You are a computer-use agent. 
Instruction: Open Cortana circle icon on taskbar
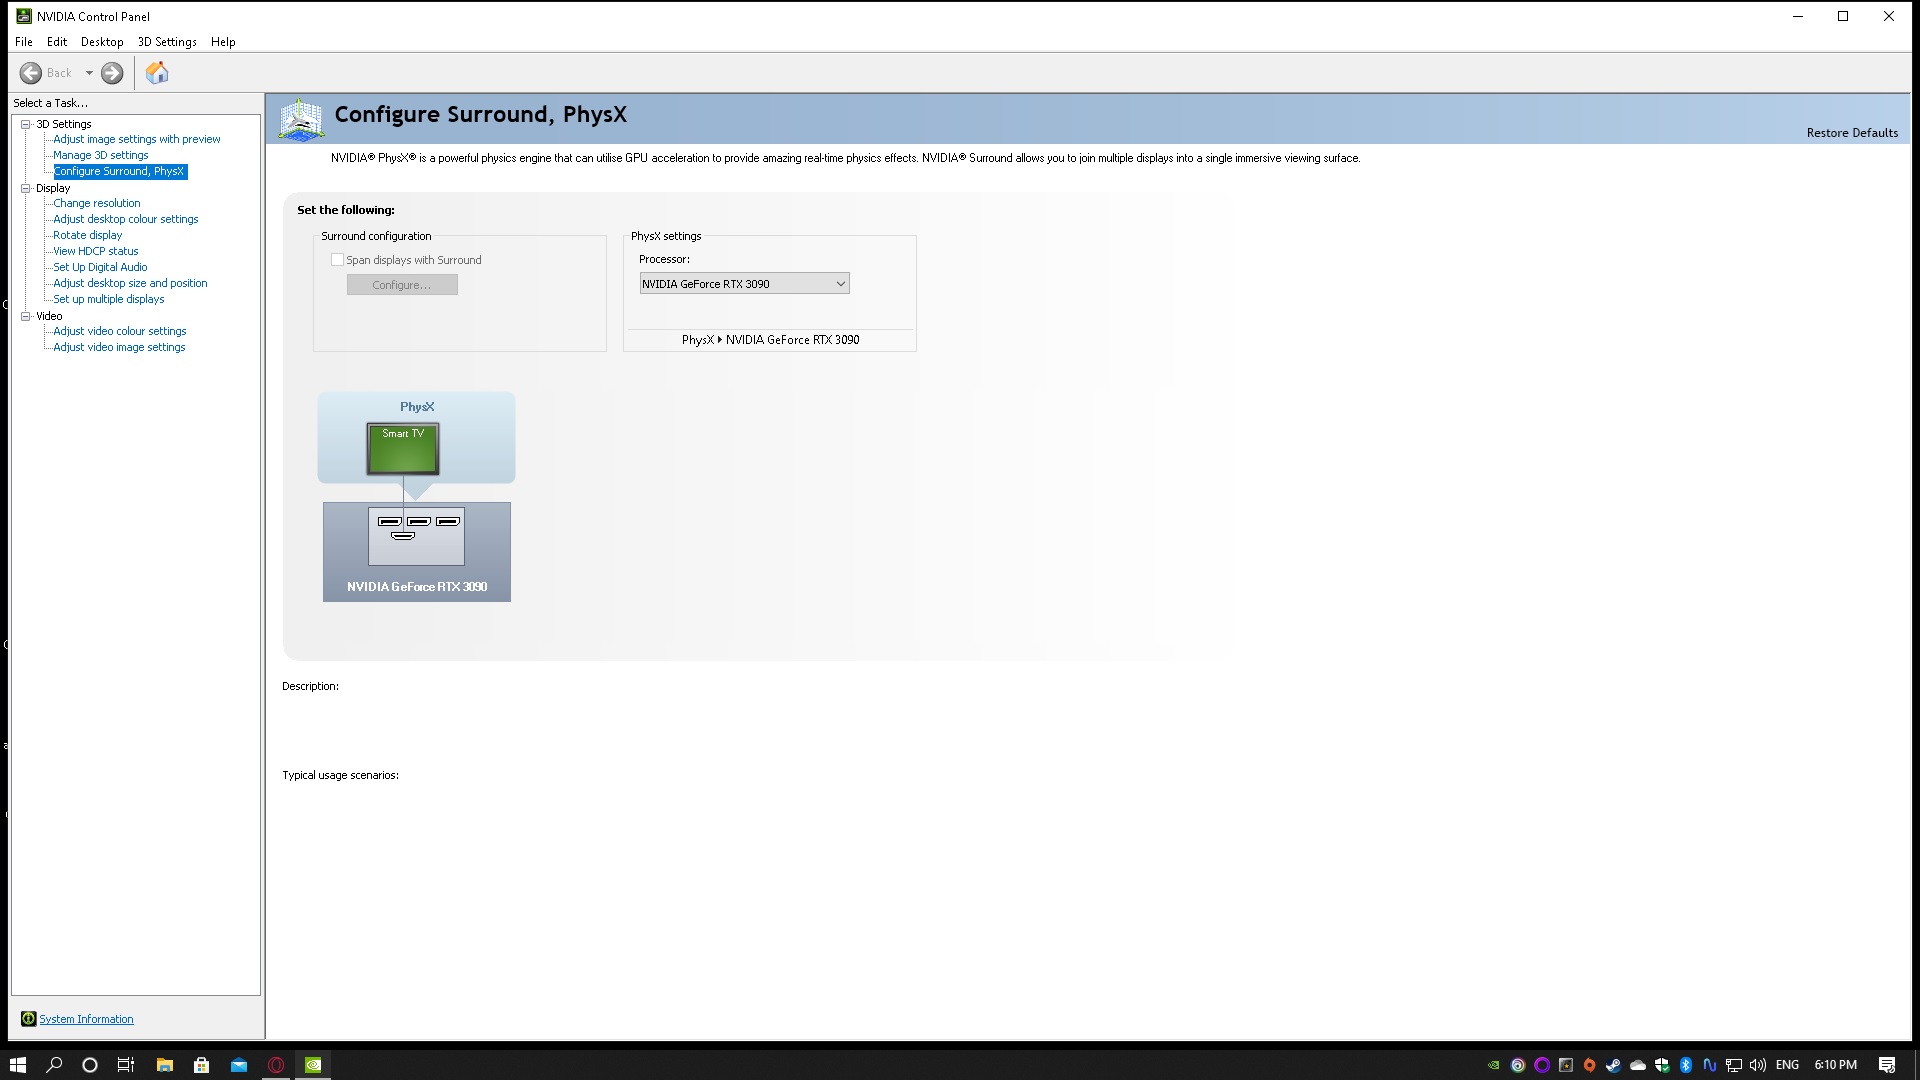click(x=90, y=1065)
